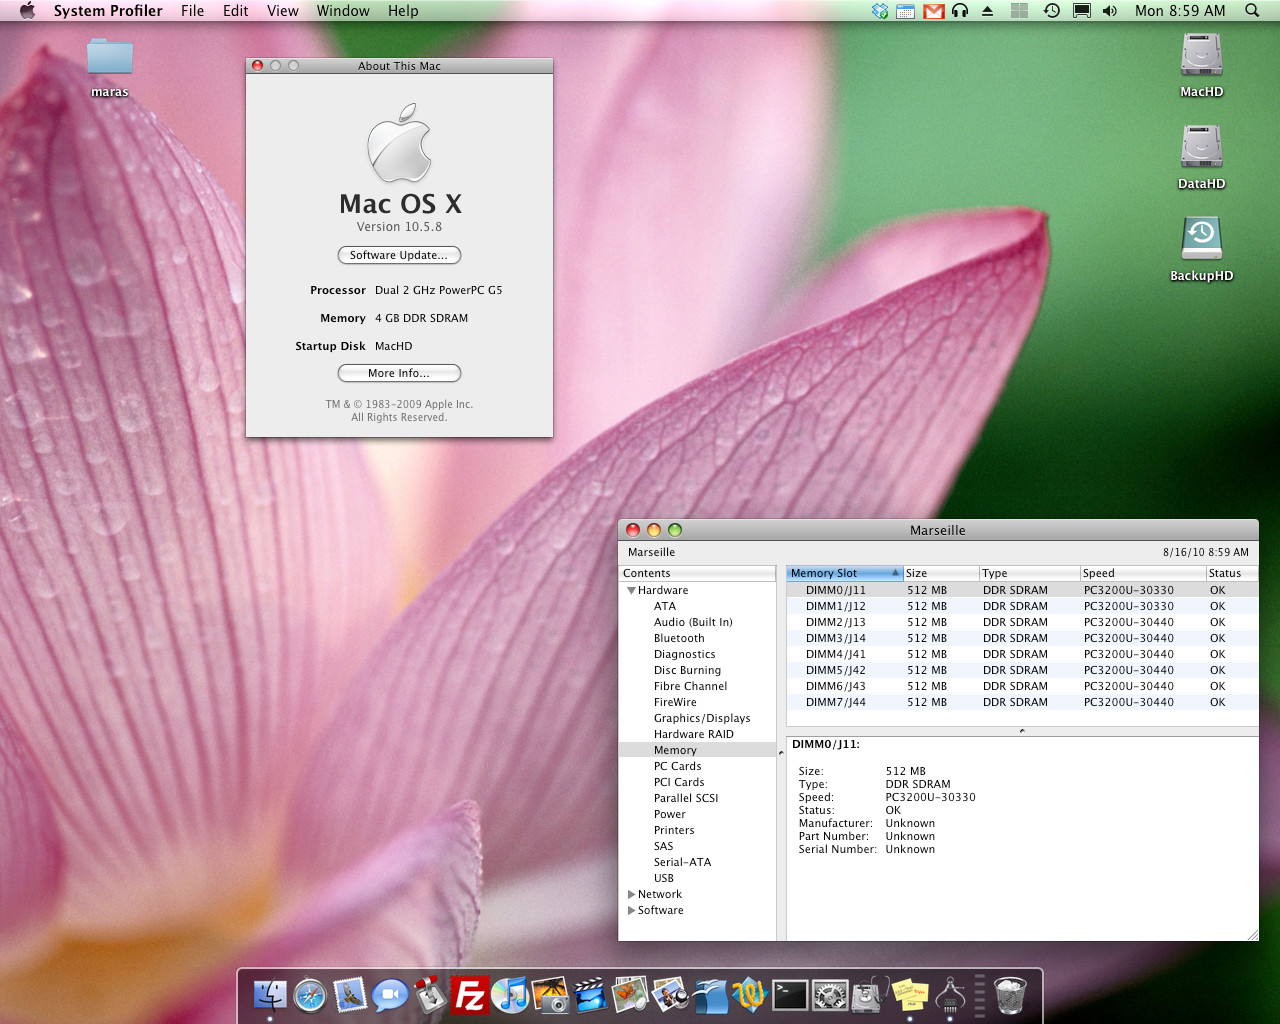
Task: Open the Trash in the Dock
Action: 1010,995
